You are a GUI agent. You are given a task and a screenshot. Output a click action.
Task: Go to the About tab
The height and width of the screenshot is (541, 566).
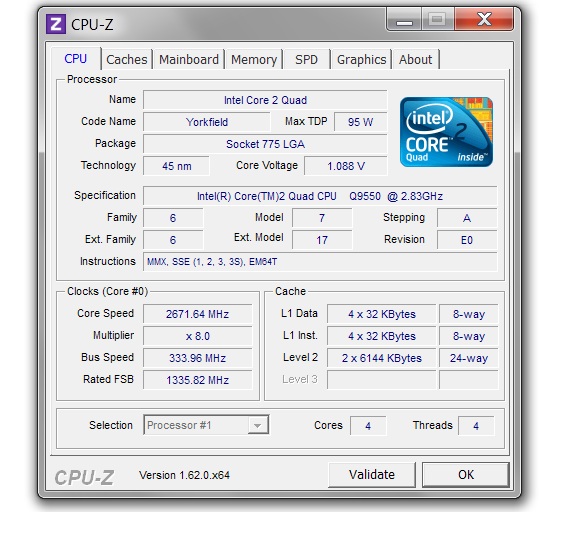pos(415,60)
